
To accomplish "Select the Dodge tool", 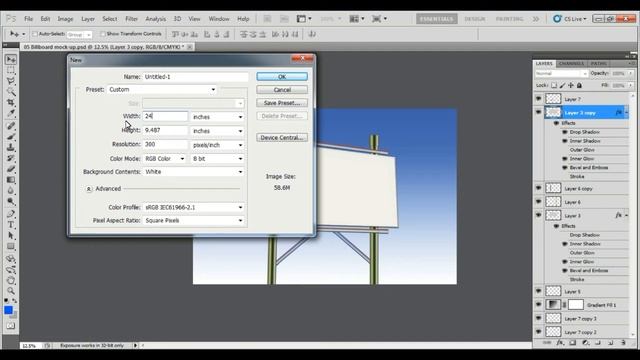I will [11, 201].
